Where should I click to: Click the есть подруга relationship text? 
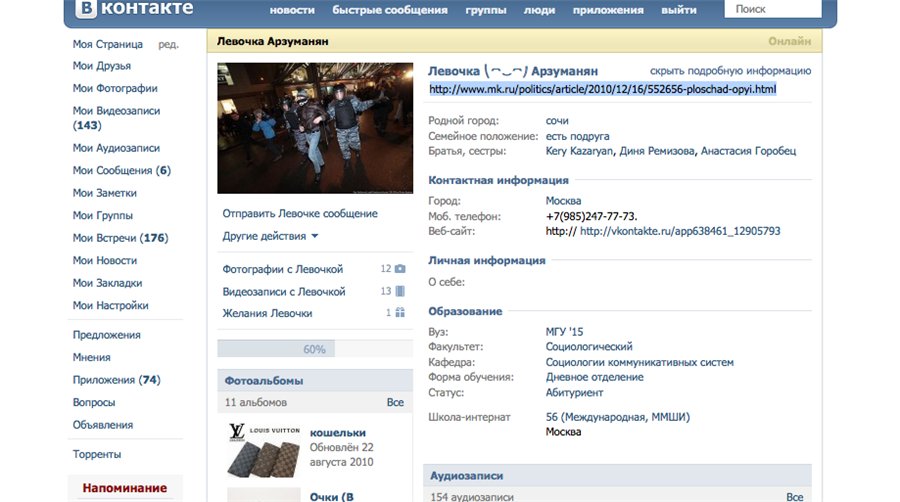[x=577, y=136]
